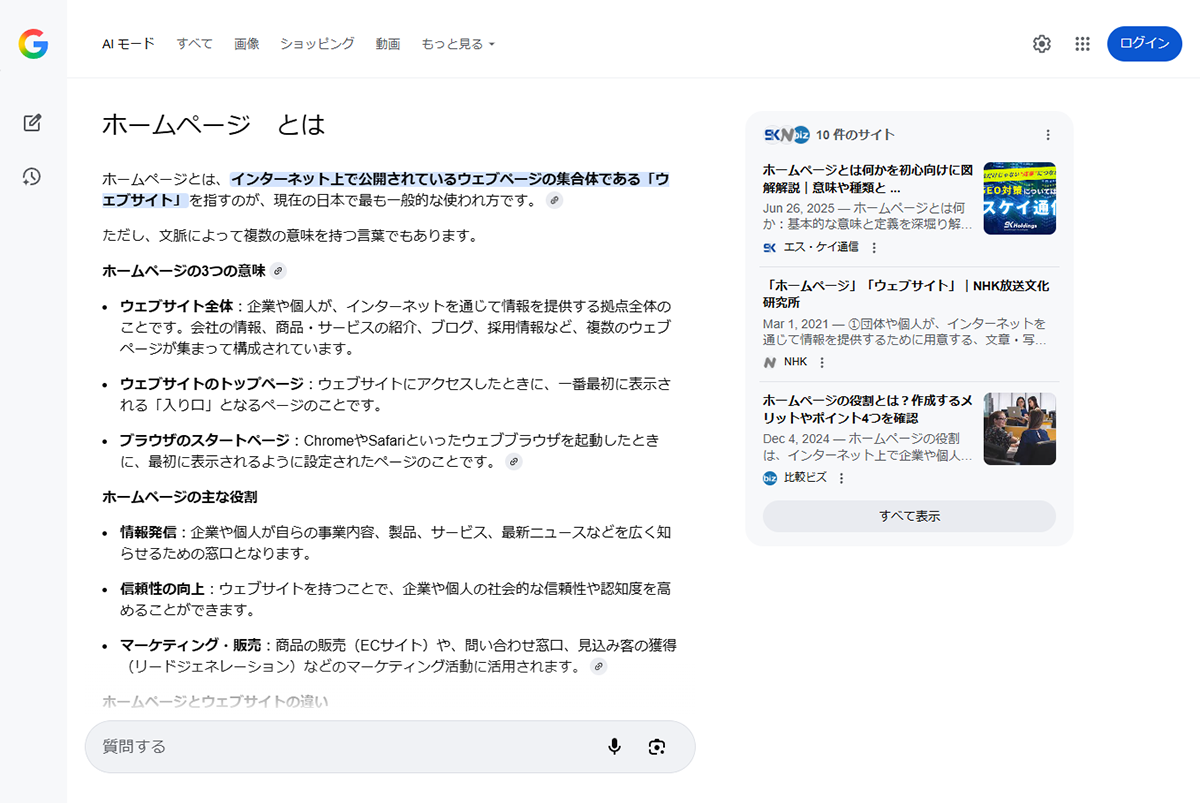Open the Google apps grid
Viewport: 1200px width, 803px height.
pos(1082,44)
